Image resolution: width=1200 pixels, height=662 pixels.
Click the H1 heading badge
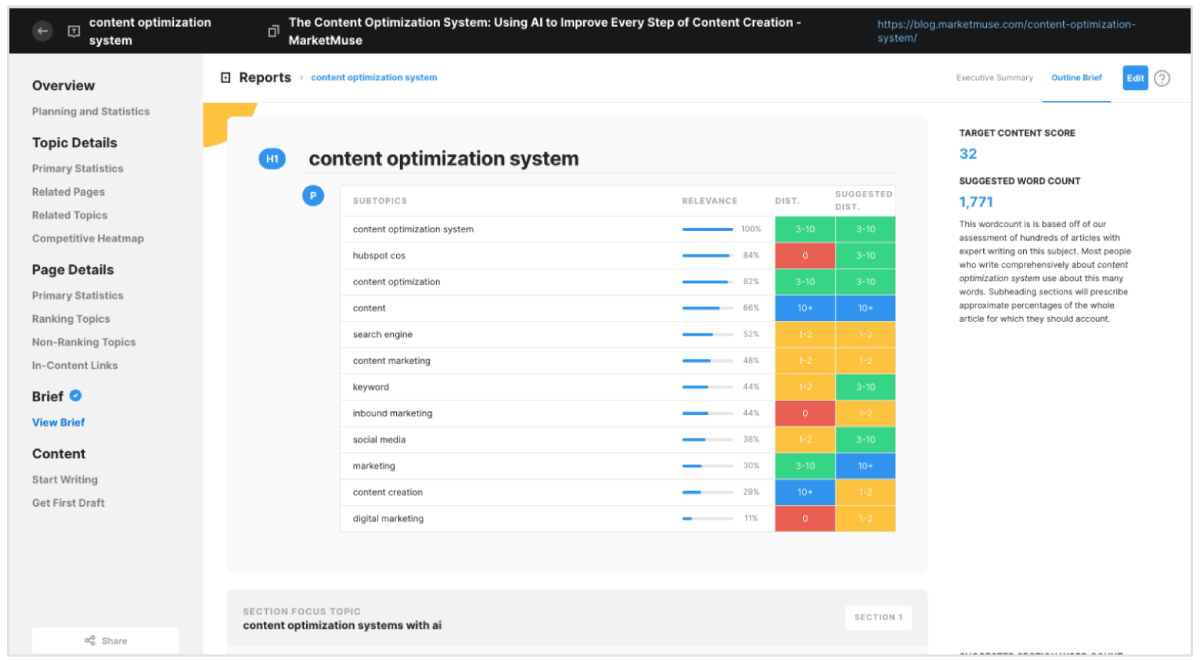coord(272,158)
